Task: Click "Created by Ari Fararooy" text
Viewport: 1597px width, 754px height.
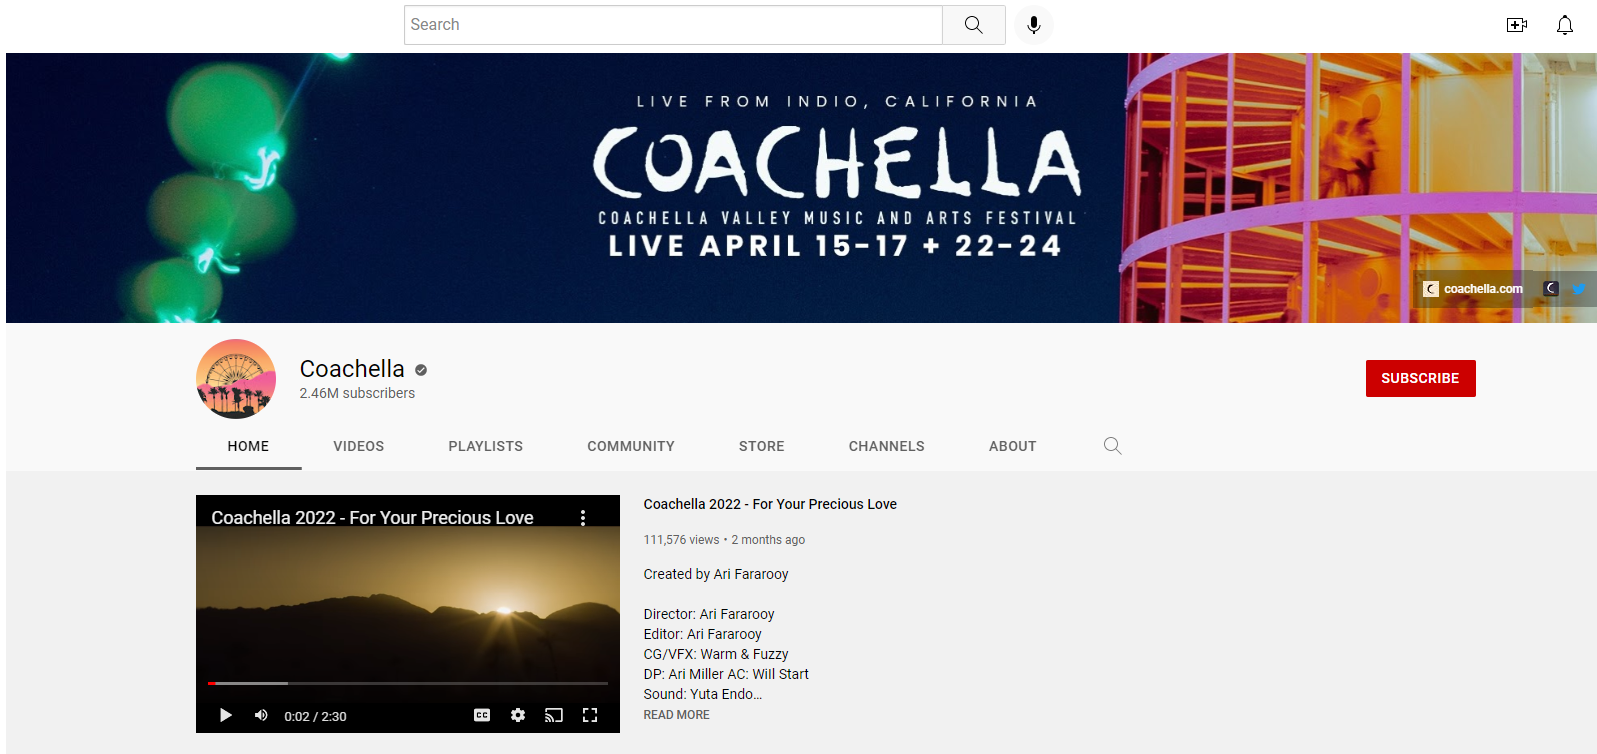Action: click(716, 574)
